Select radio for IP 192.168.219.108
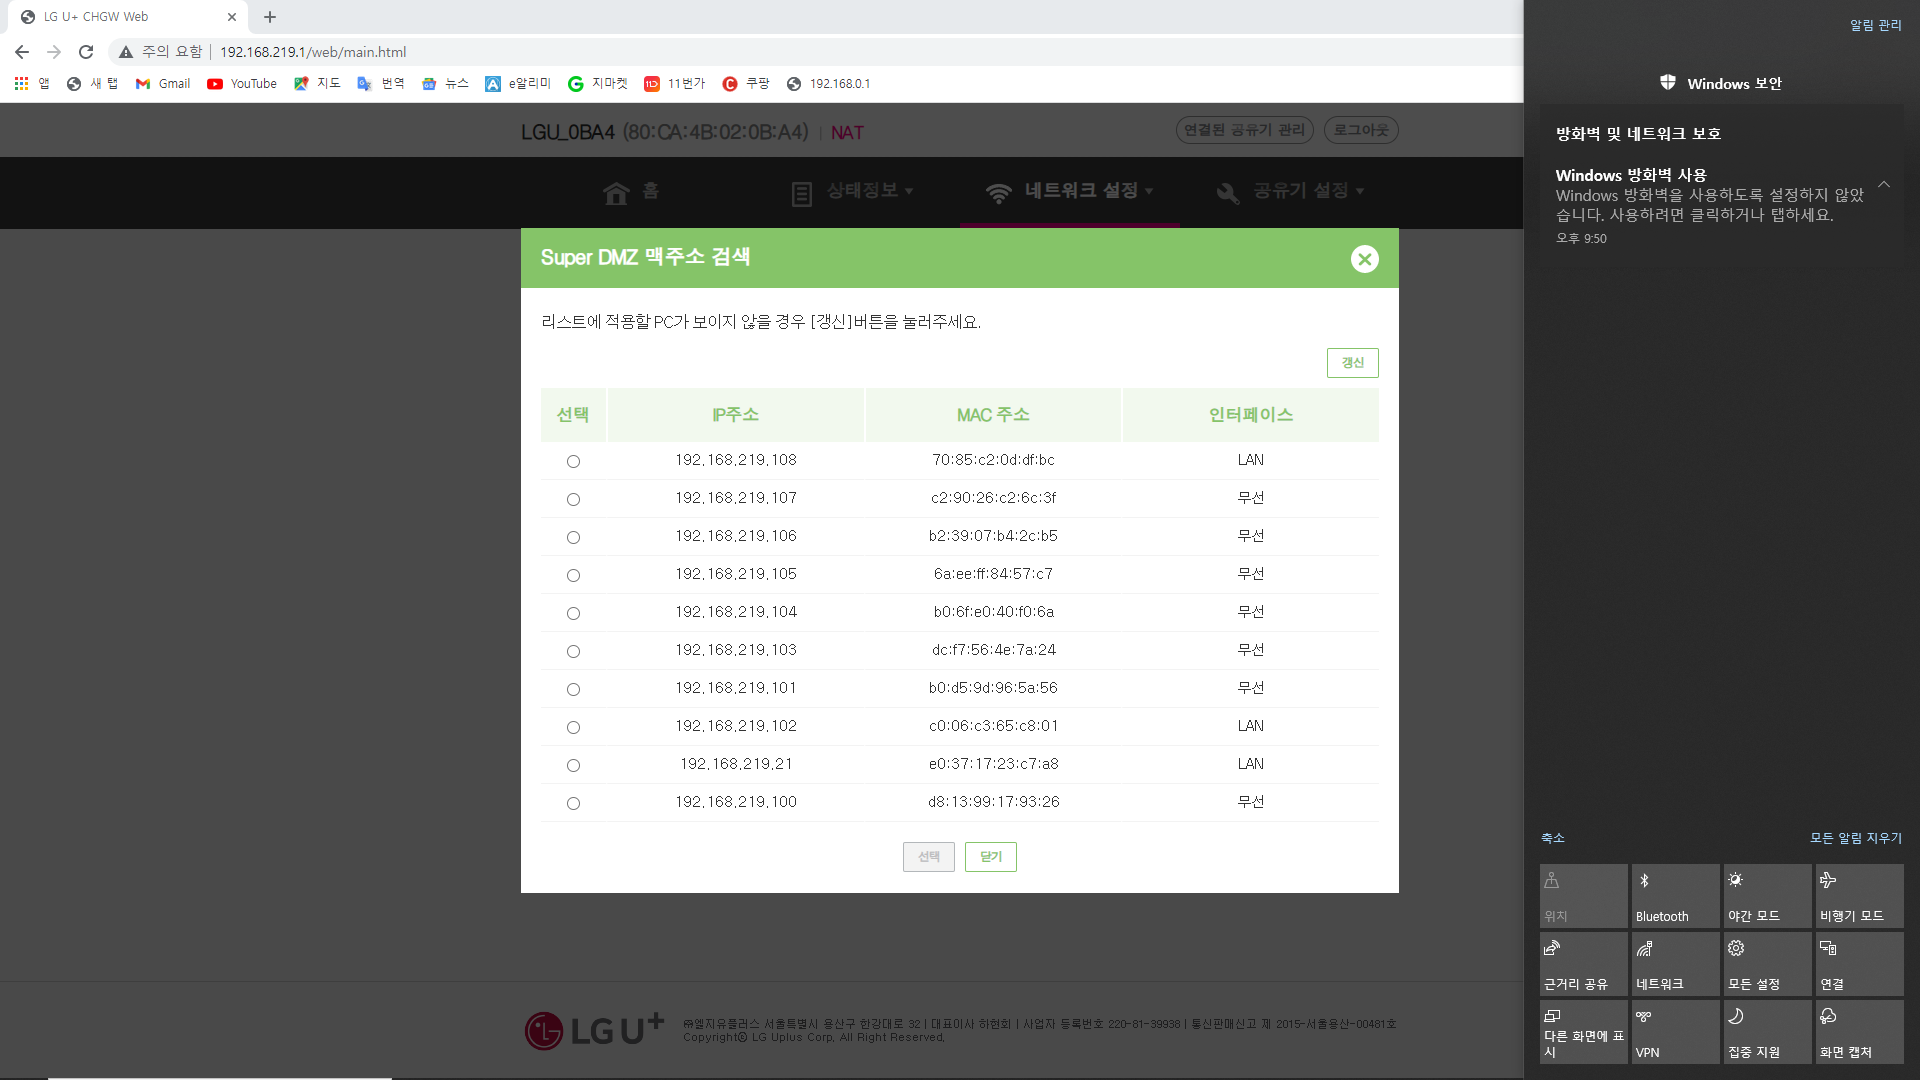Screen dimensions: 1920x1080 tap(573, 462)
